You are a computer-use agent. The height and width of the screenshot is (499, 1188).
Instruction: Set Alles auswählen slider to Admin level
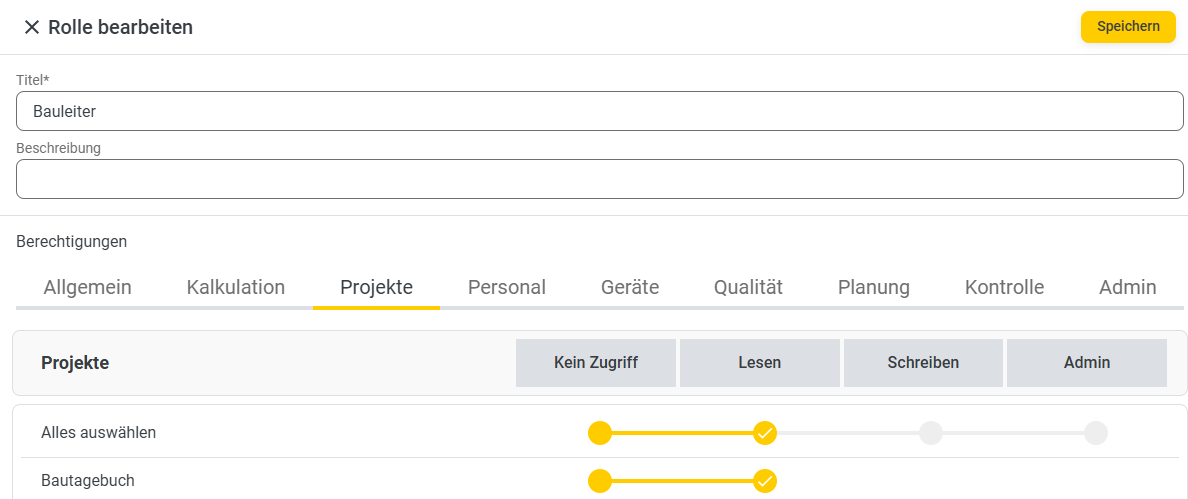(x=1096, y=433)
